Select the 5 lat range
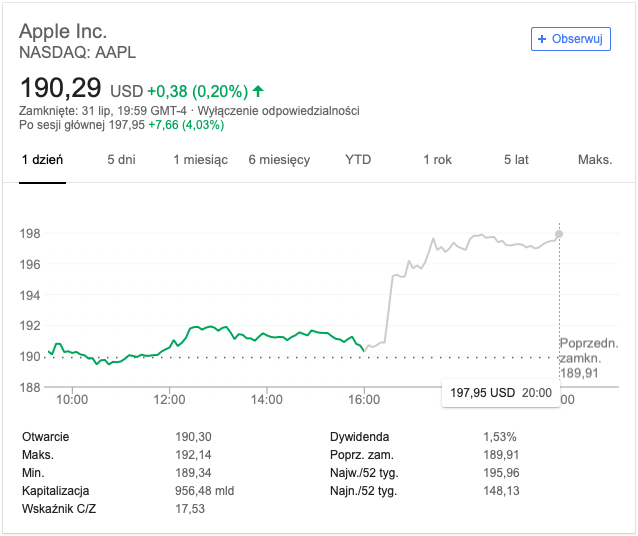Image resolution: width=638 pixels, height=536 pixels. (x=516, y=160)
